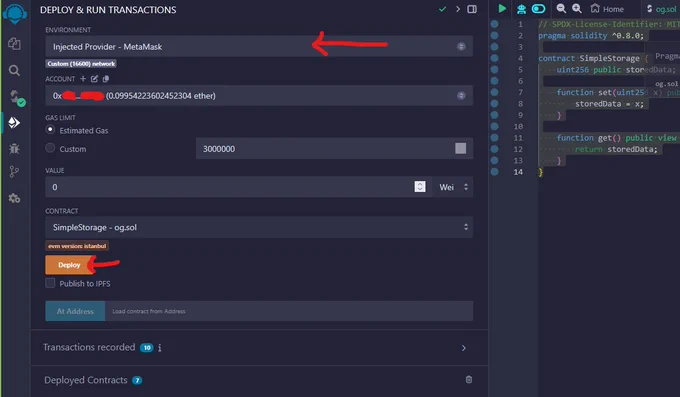The width and height of the screenshot is (680, 397).
Task: Click the Custom (16600) network badge
Action: click(81, 64)
